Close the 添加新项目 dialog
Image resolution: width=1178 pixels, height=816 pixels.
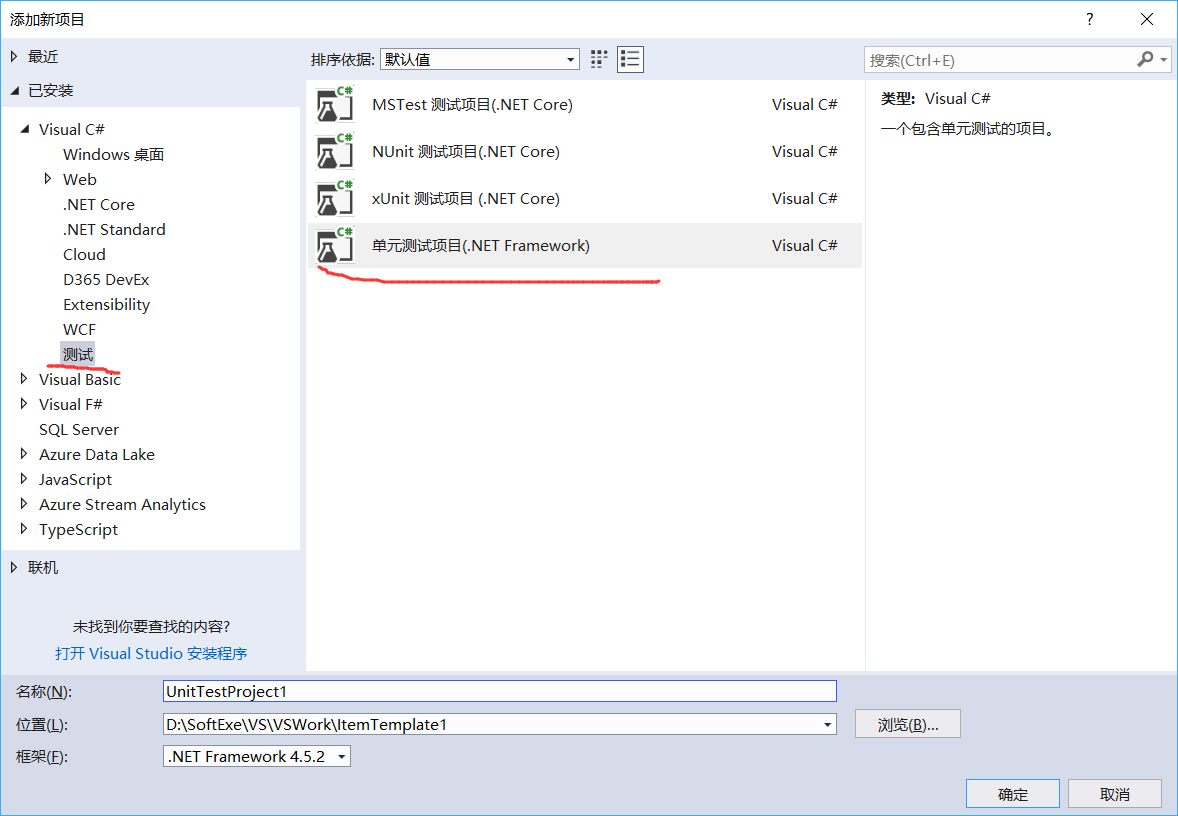[x=1146, y=20]
